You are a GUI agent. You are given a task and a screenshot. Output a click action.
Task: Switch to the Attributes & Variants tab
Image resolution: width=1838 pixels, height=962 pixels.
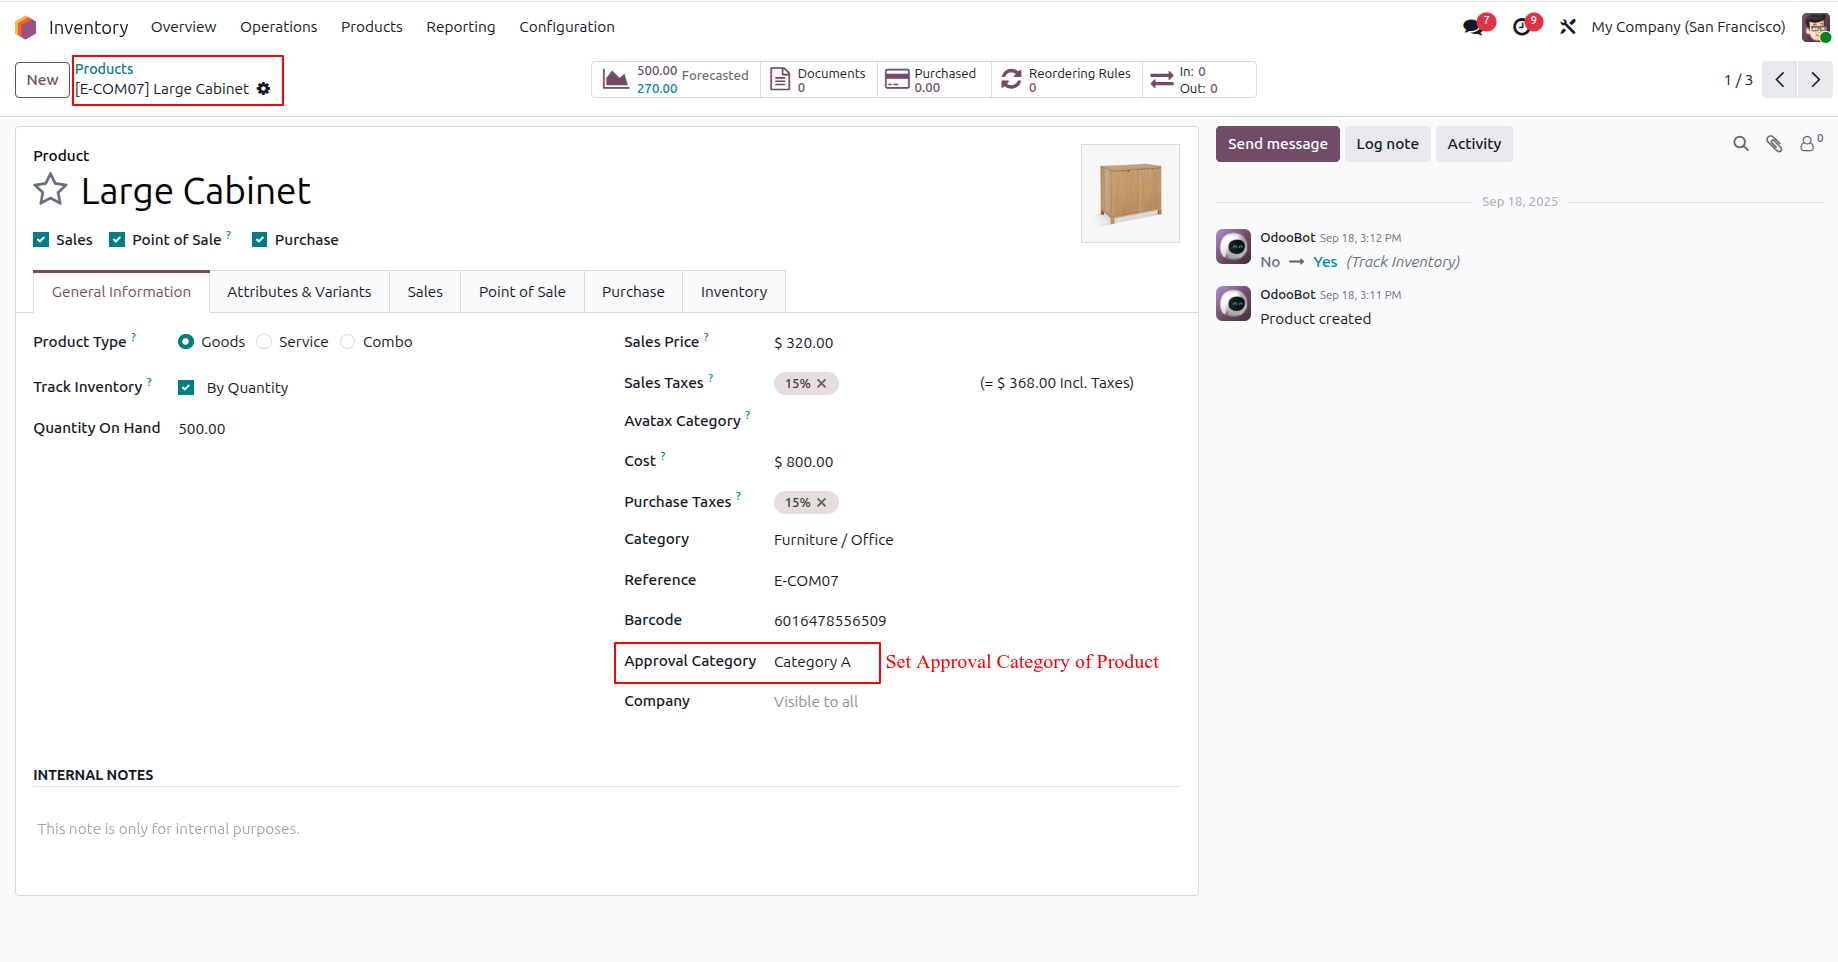(x=298, y=291)
